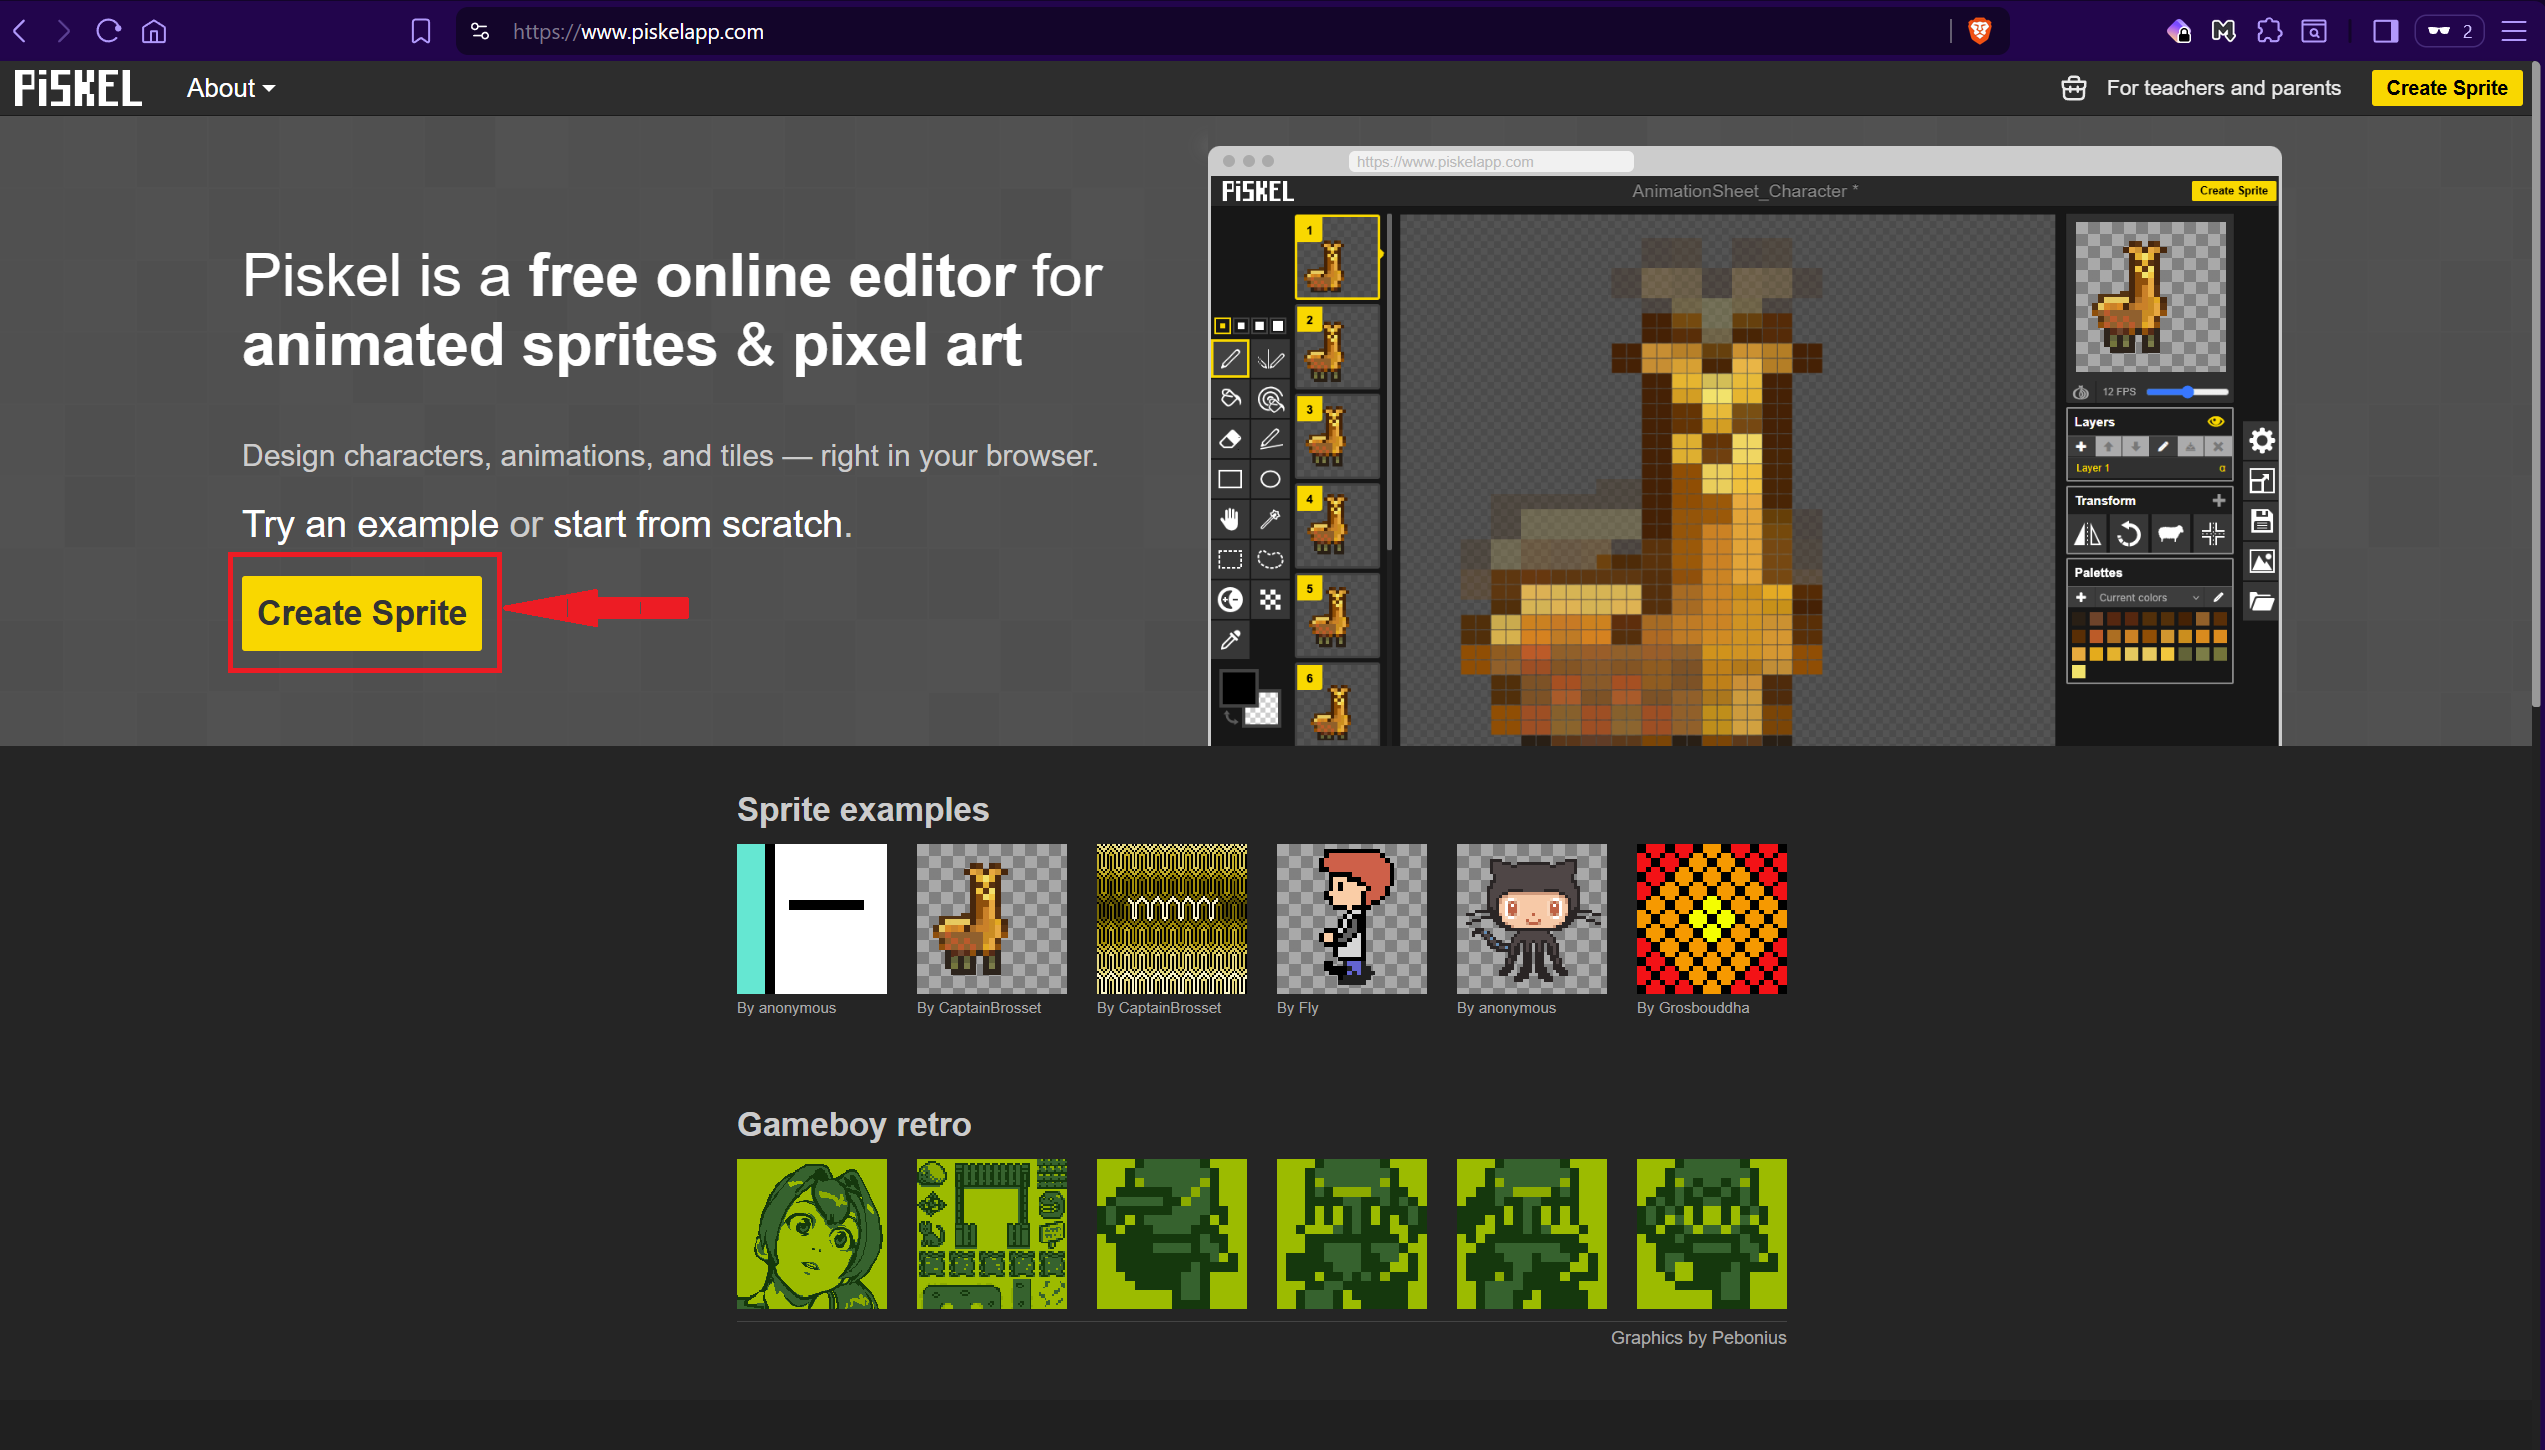Open the browser application menu
The image size is (2545, 1450).
tap(2516, 31)
